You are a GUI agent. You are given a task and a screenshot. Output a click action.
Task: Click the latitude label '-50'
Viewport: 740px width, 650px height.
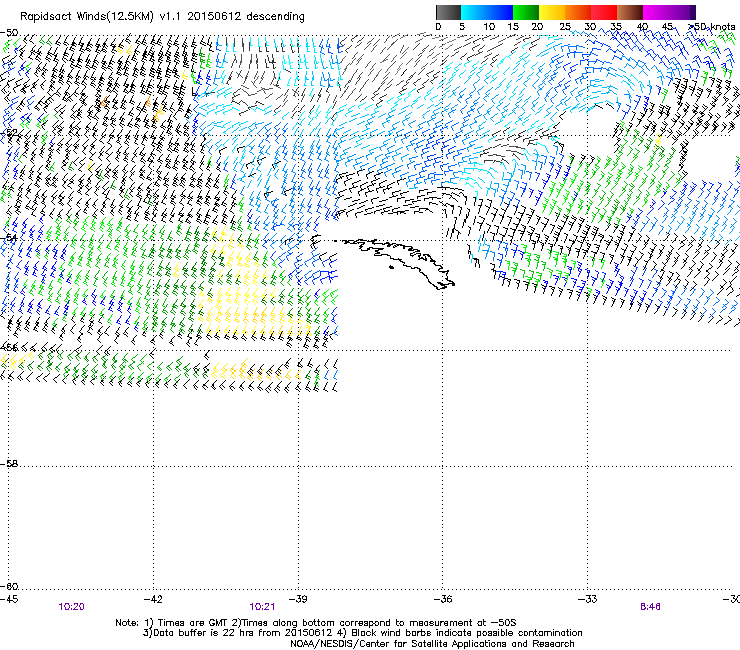click(9, 33)
